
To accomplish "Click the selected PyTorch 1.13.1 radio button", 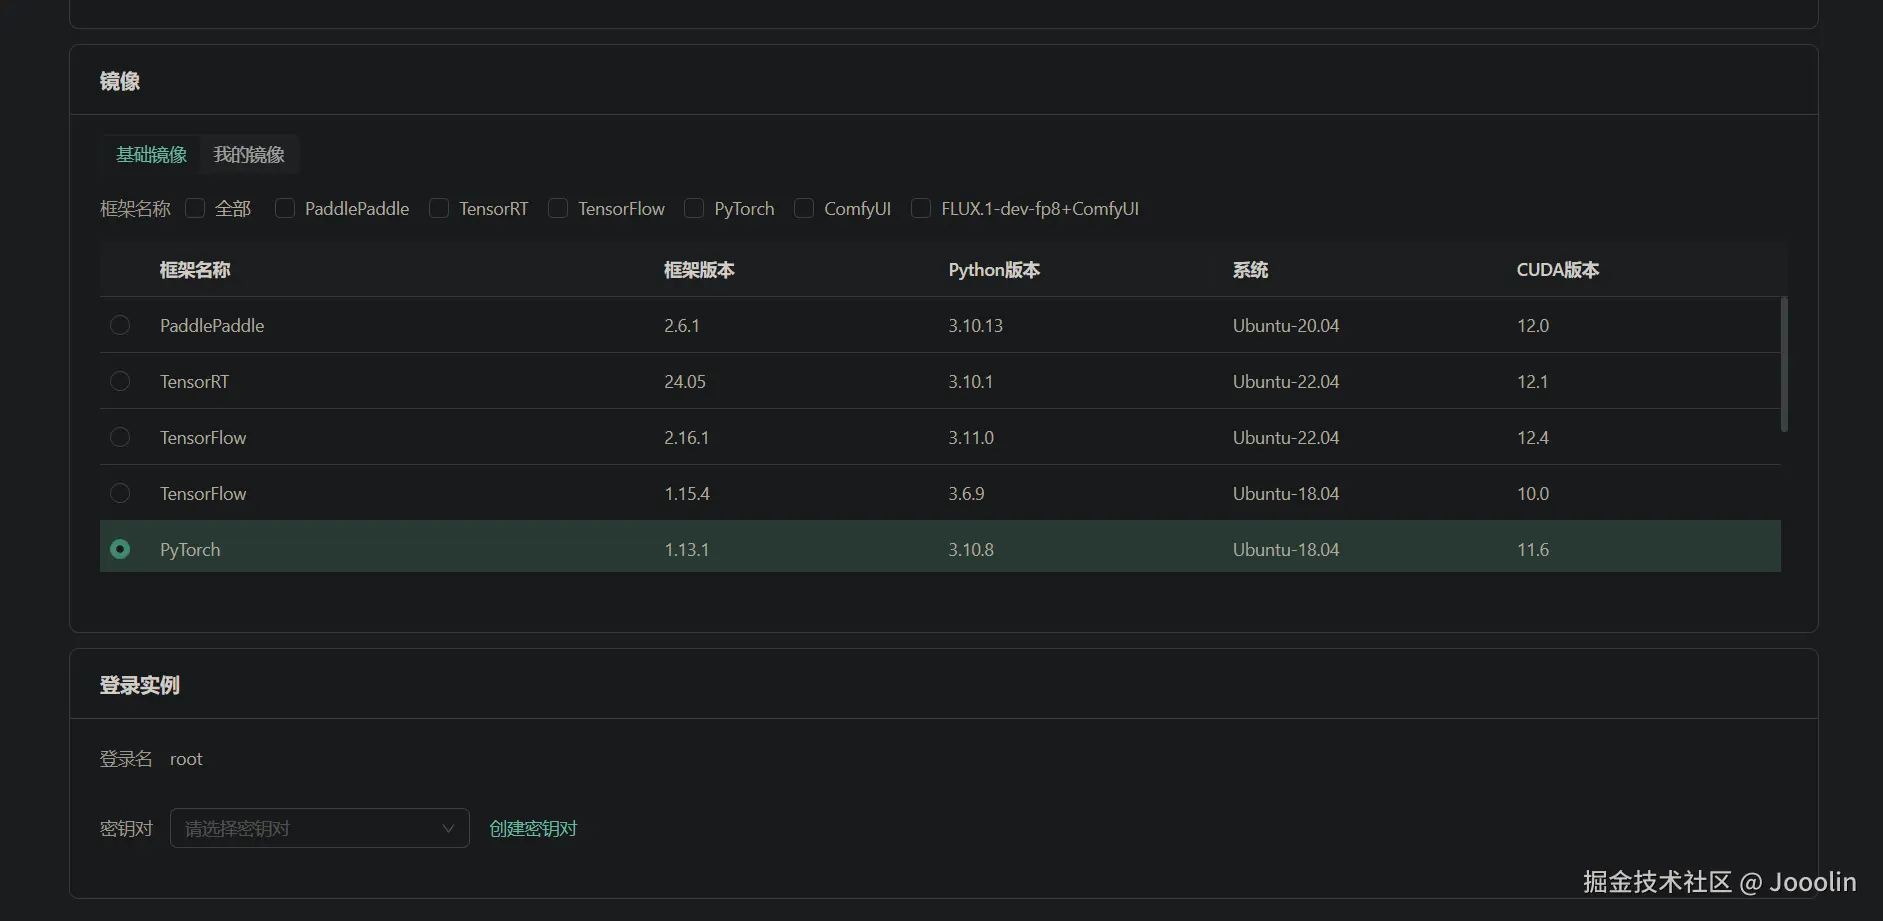I will click(120, 549).
